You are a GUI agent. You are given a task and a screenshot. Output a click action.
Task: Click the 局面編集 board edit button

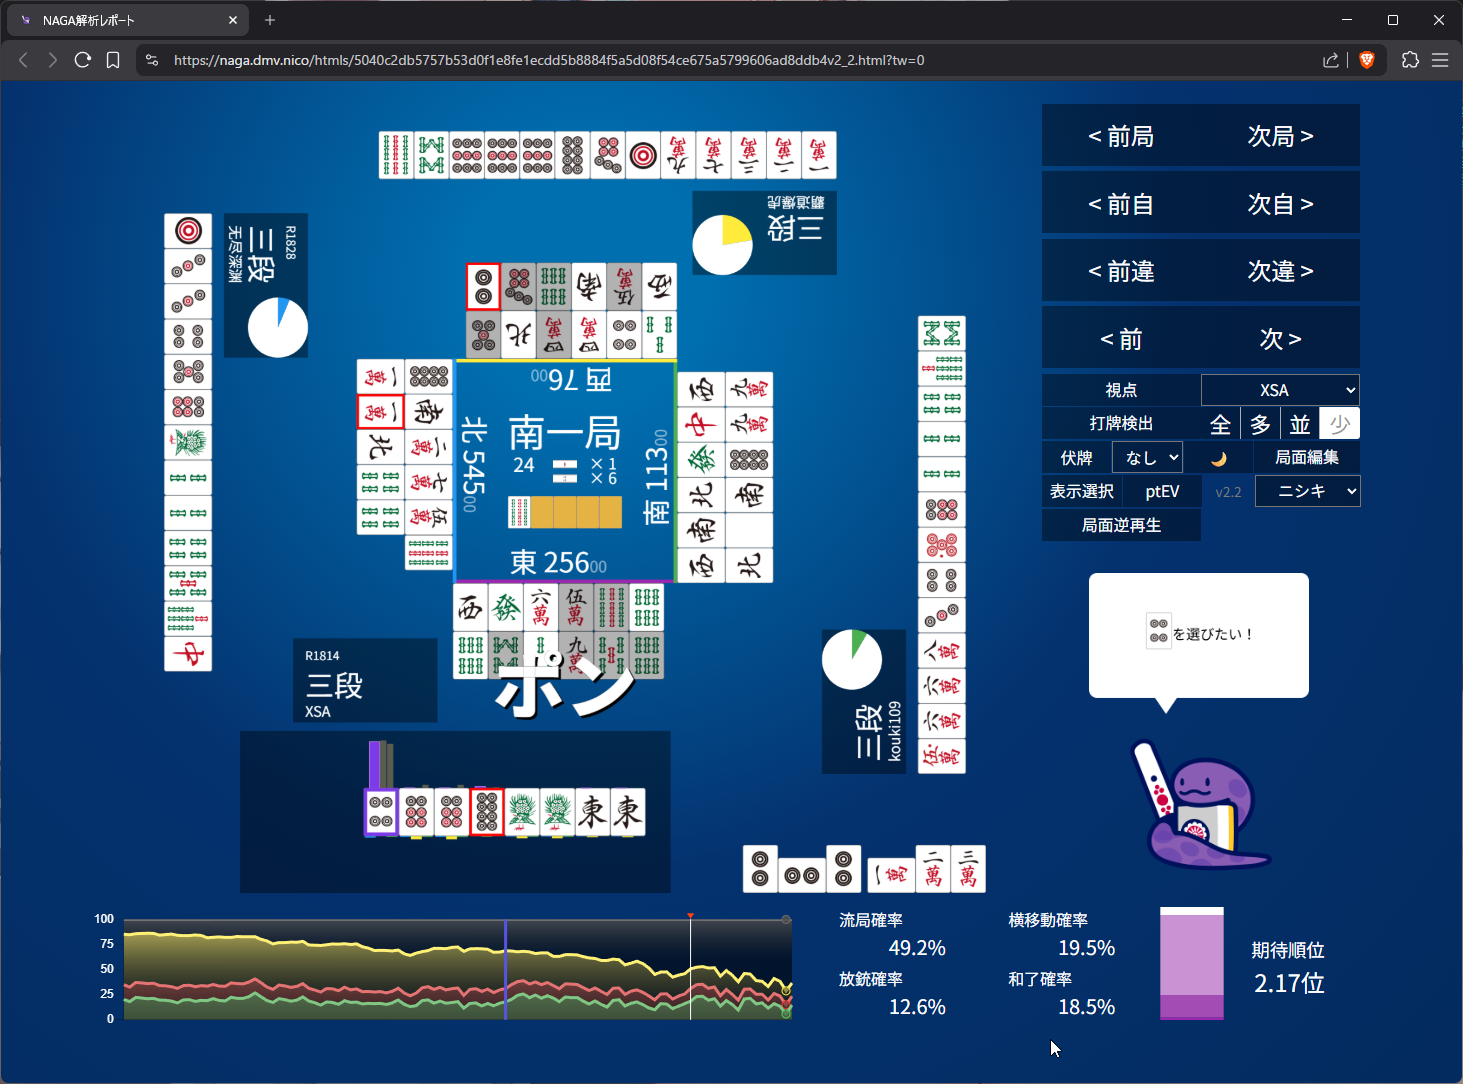click(1306, 458)
